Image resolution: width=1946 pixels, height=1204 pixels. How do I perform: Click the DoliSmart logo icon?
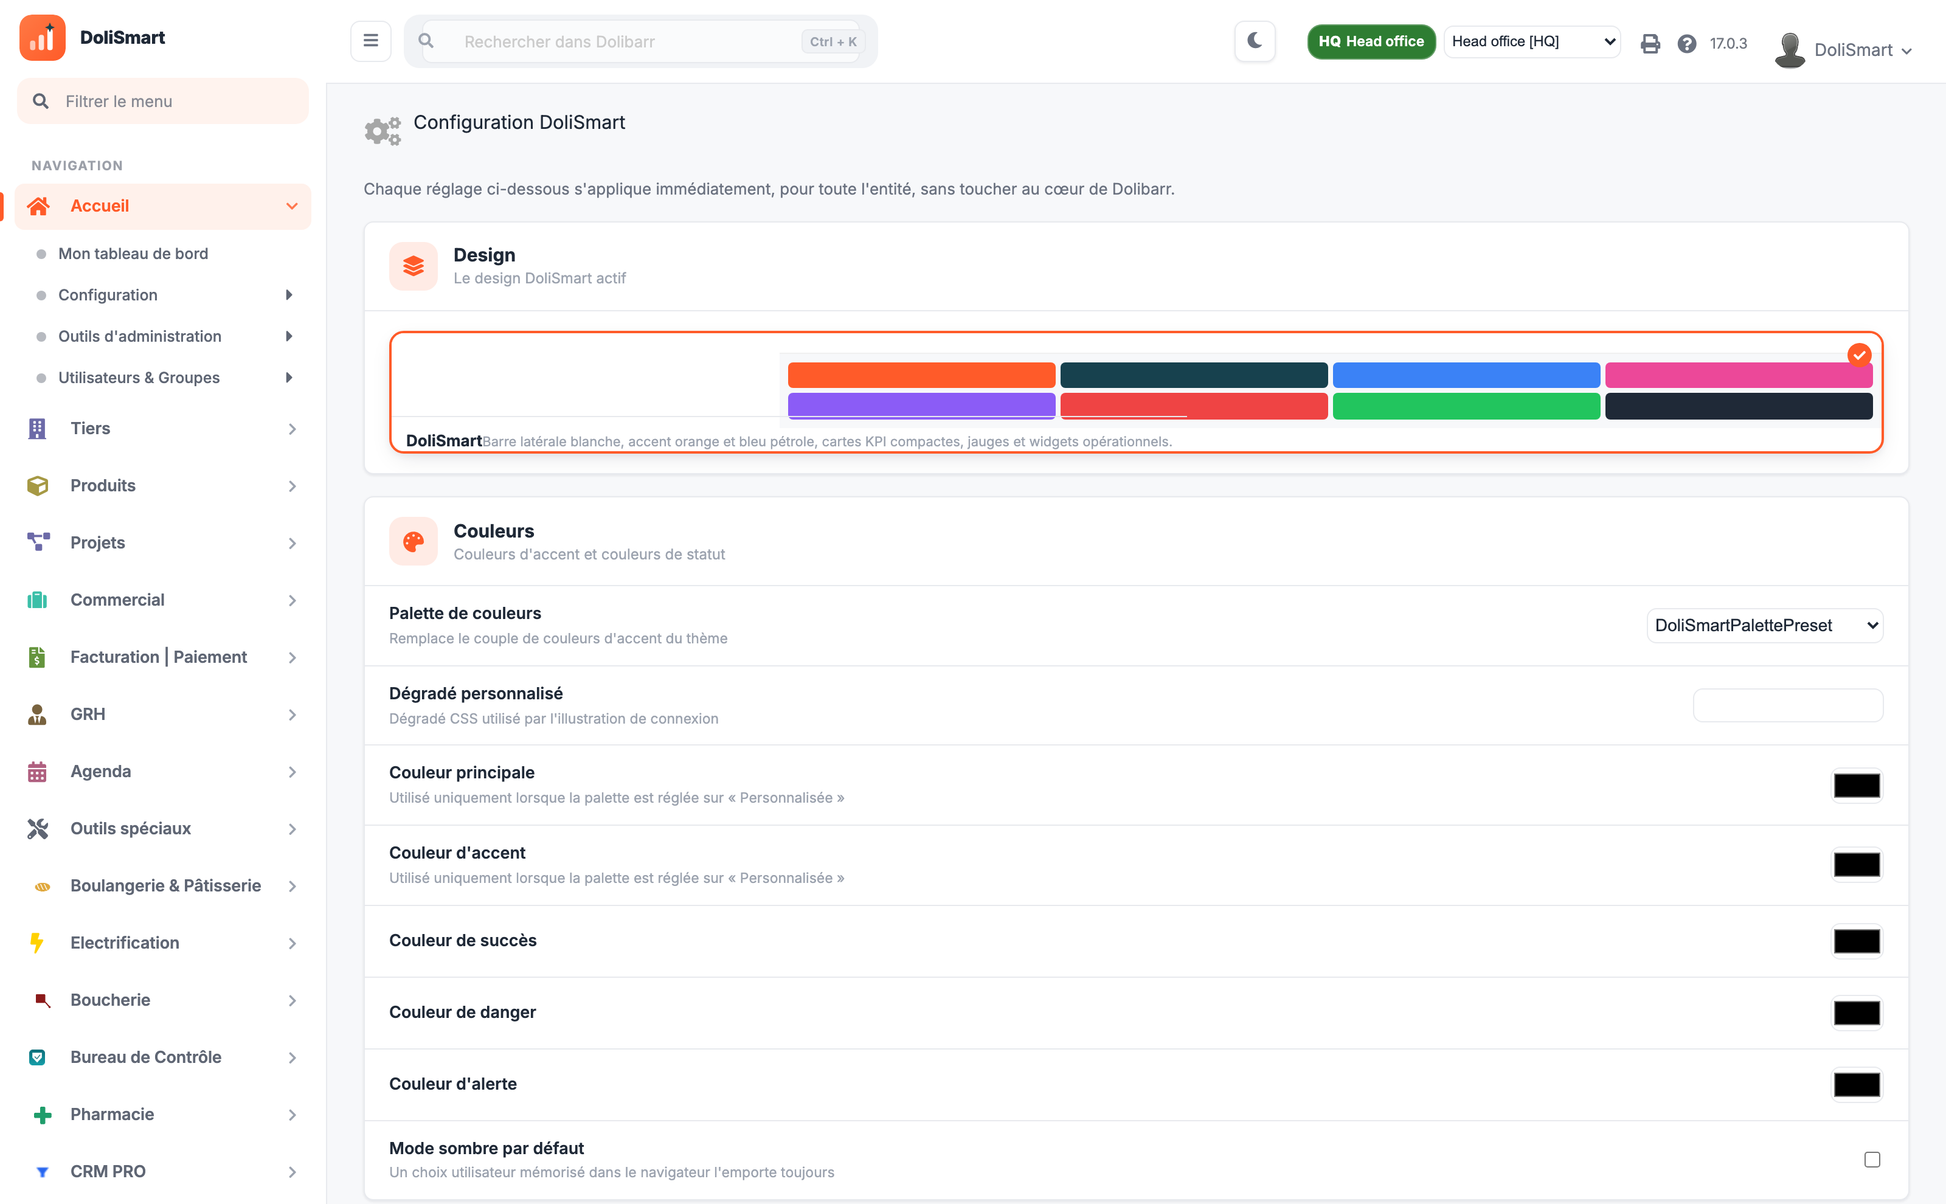coord(42,38)
